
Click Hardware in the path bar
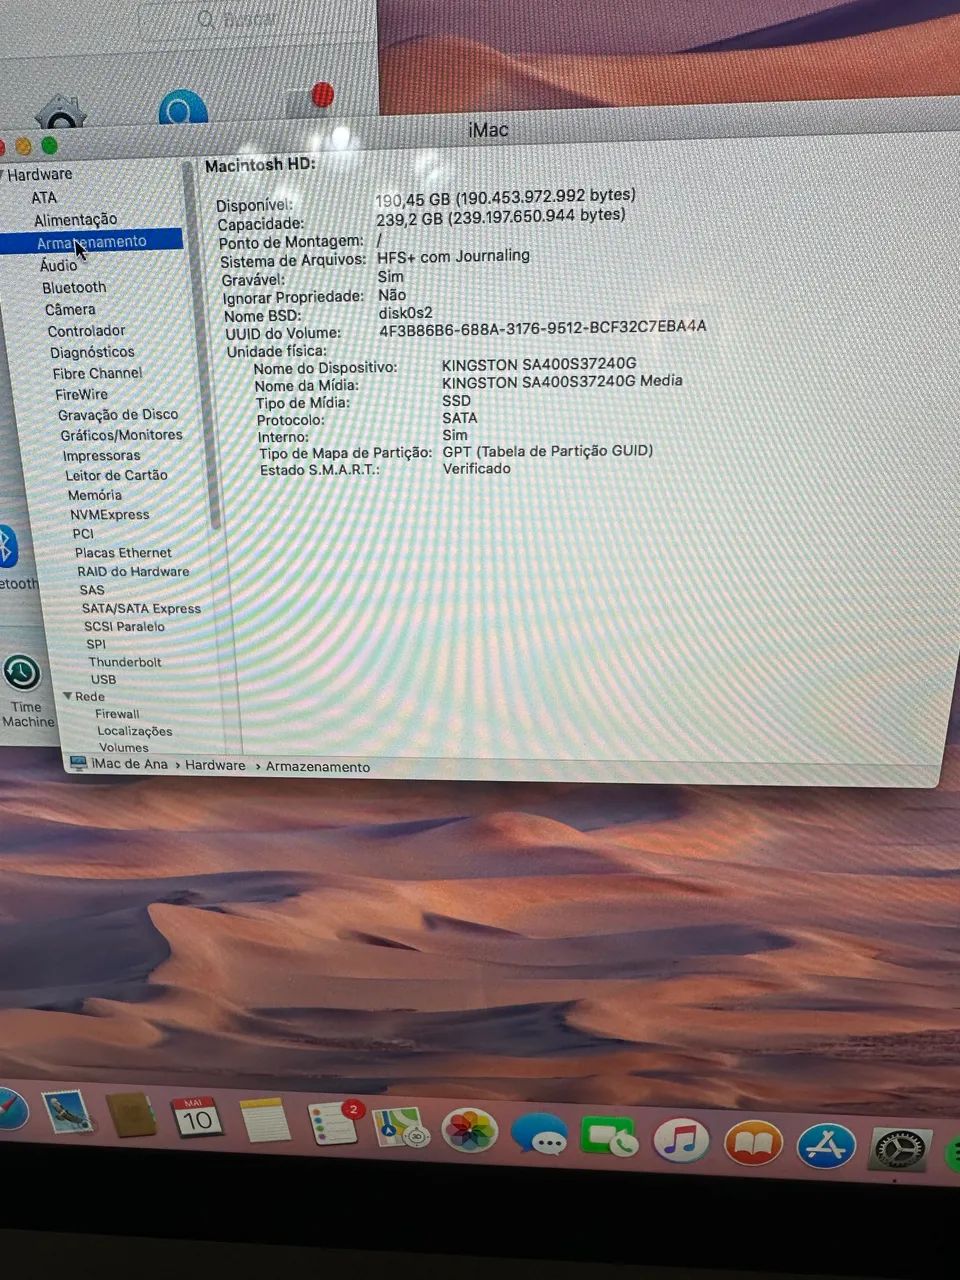[x=215, y=765]
